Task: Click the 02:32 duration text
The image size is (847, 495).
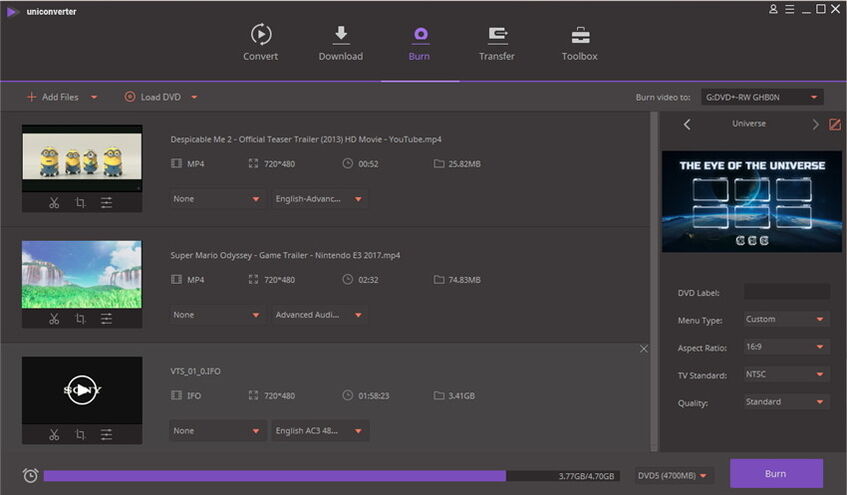Action: click(368, 280)
